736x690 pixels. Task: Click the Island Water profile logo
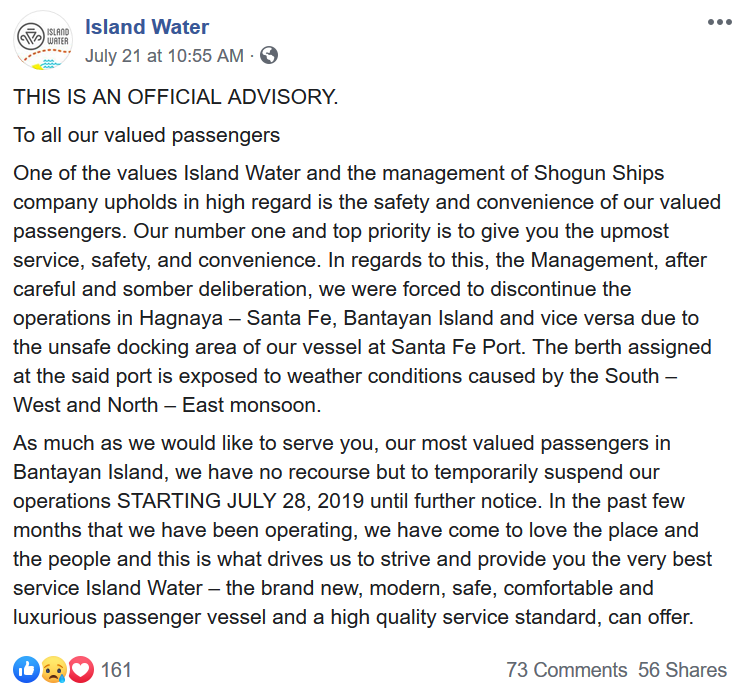(43, 40)
